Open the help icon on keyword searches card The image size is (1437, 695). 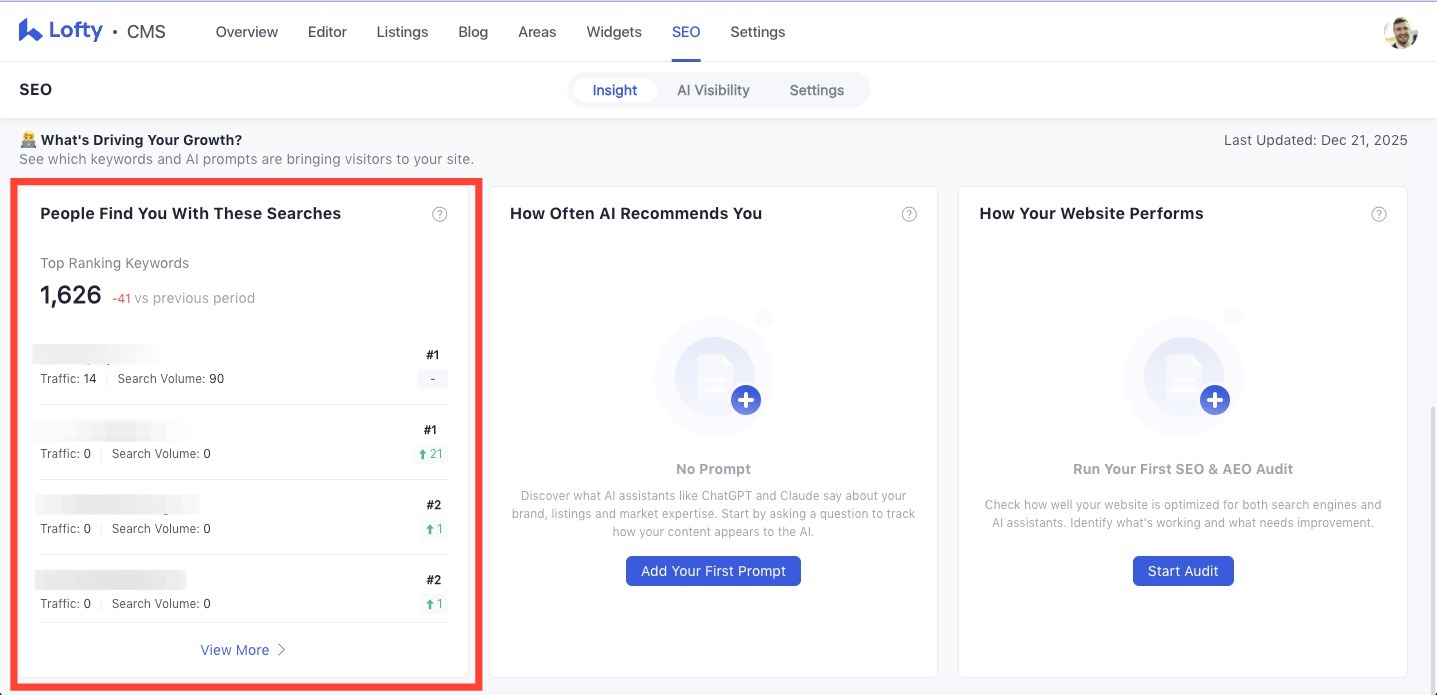coord(439,214)
